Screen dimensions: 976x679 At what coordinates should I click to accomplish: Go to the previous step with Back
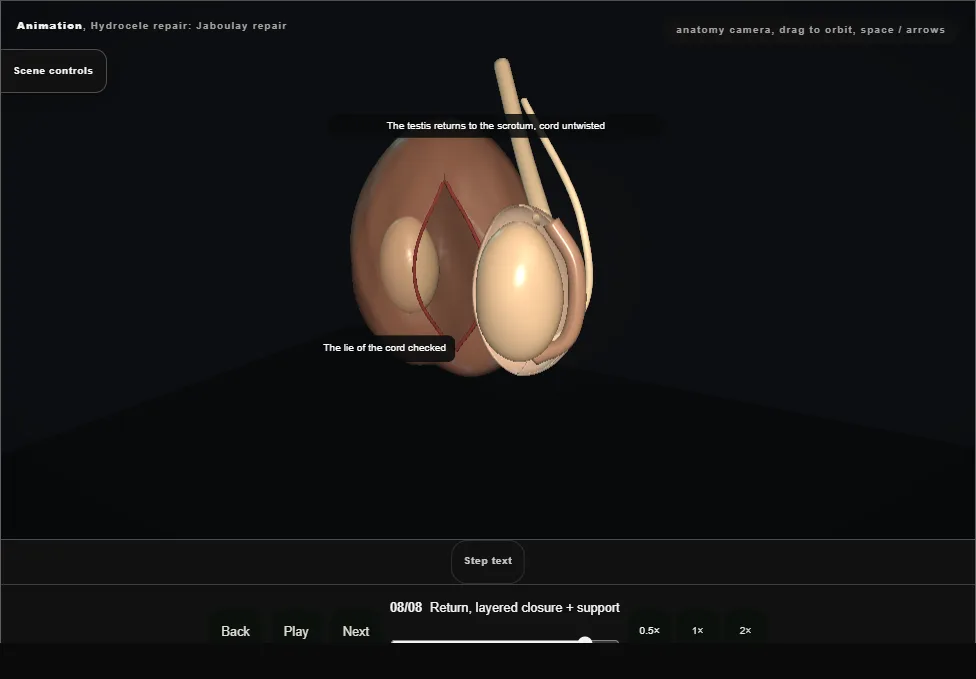(235, 631)
